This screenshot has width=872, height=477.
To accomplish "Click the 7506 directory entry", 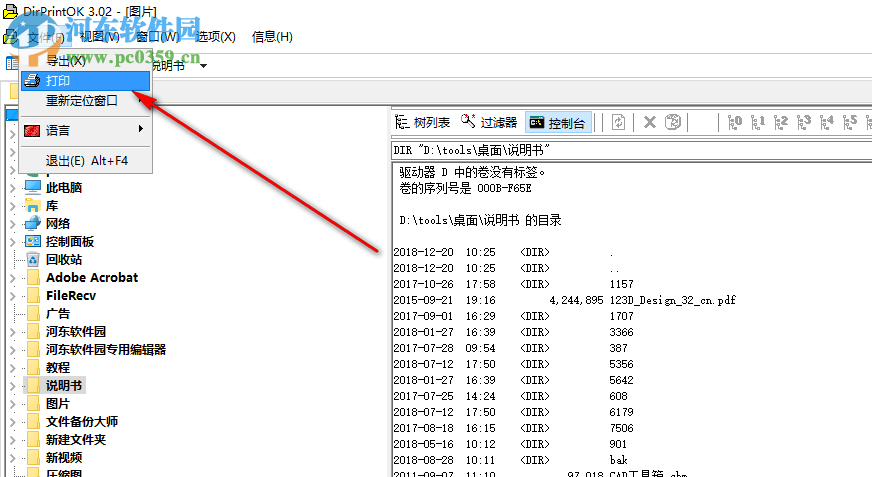I will (621, 428).
